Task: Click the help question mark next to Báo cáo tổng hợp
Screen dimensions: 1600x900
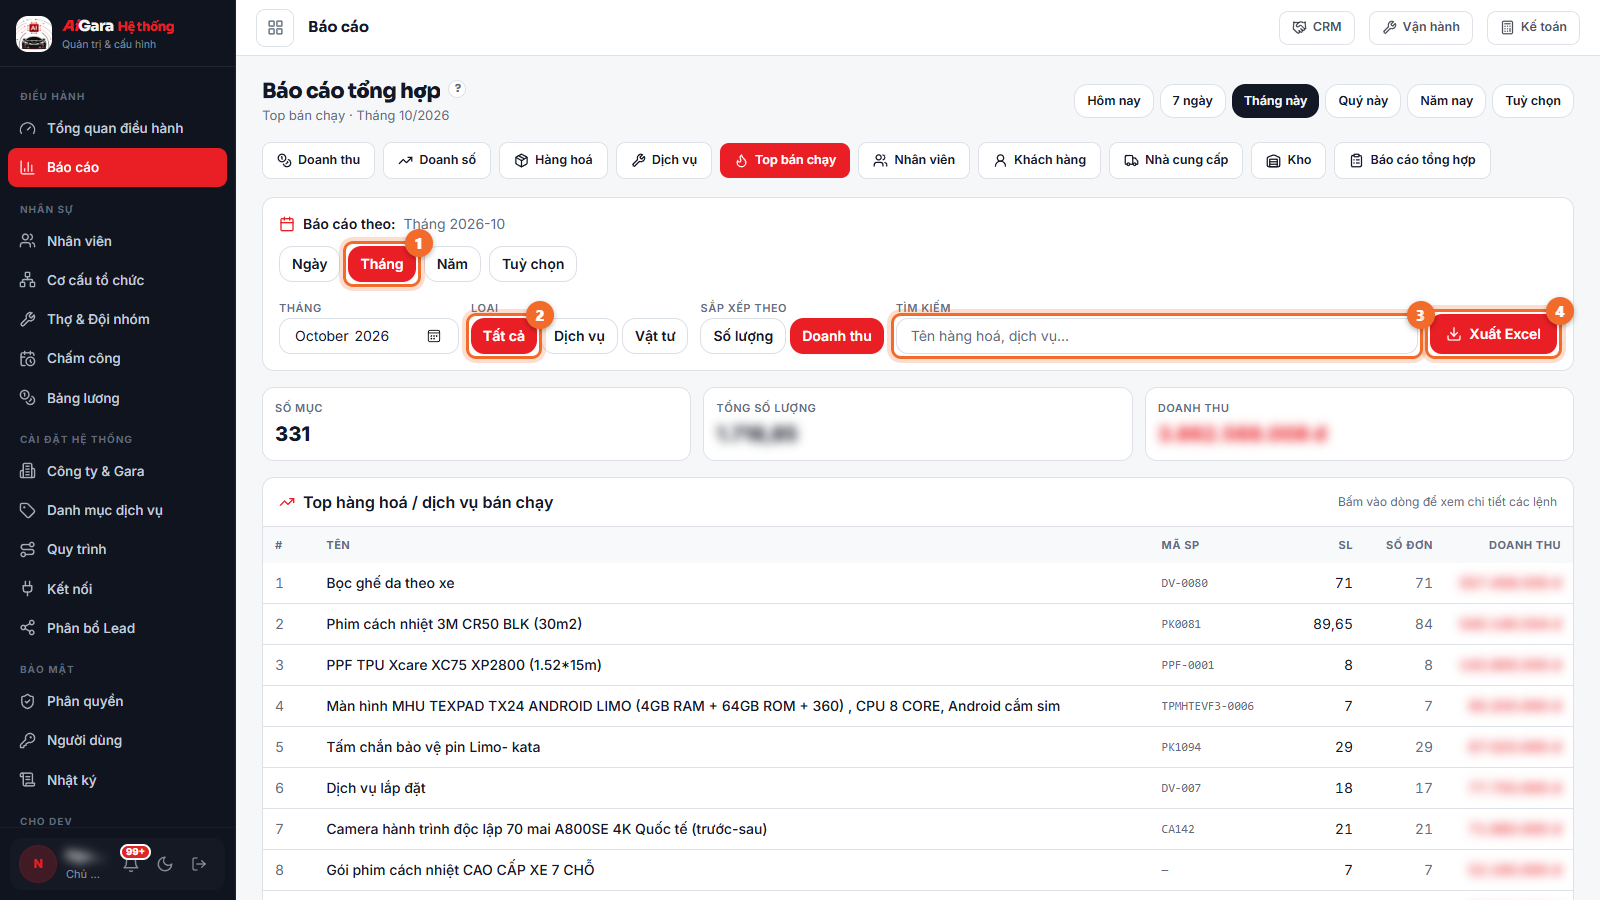Action: [458, 89]
